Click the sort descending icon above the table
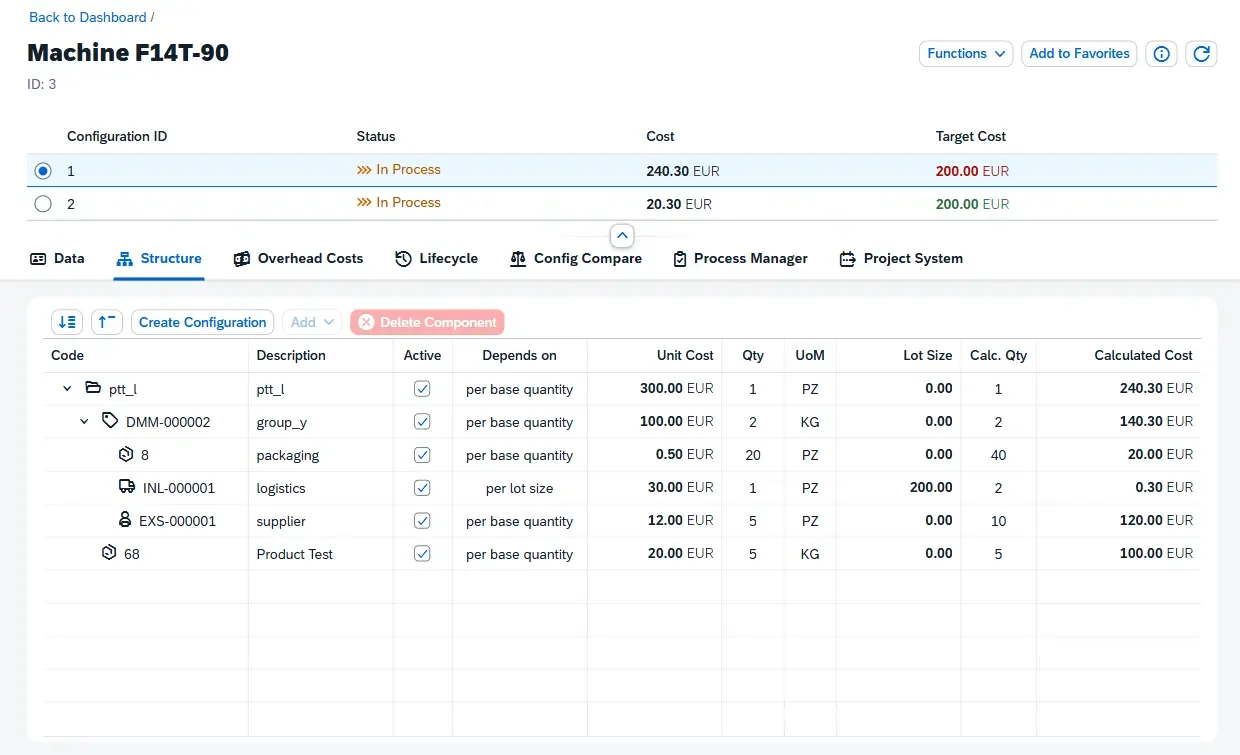1240x755 pixels. pos(67,322)
